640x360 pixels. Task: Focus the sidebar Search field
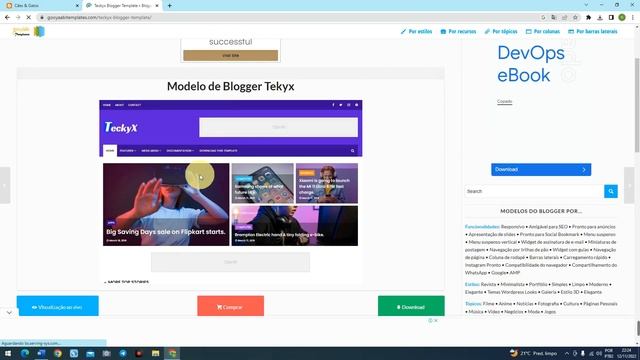tap(534, 191)
